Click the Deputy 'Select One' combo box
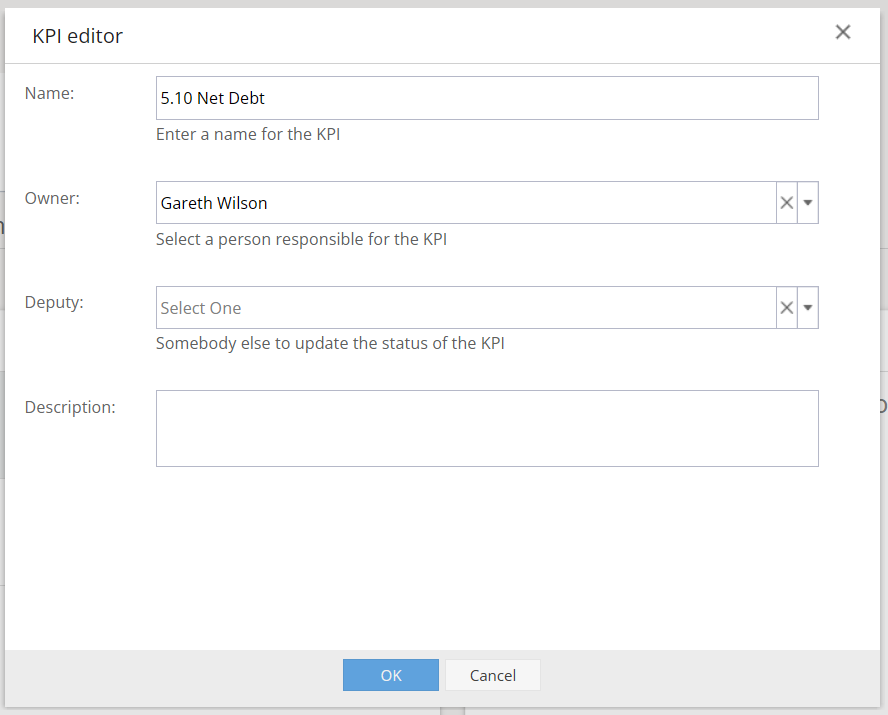Viewport: 888px width, 715px height. [466, 307]
